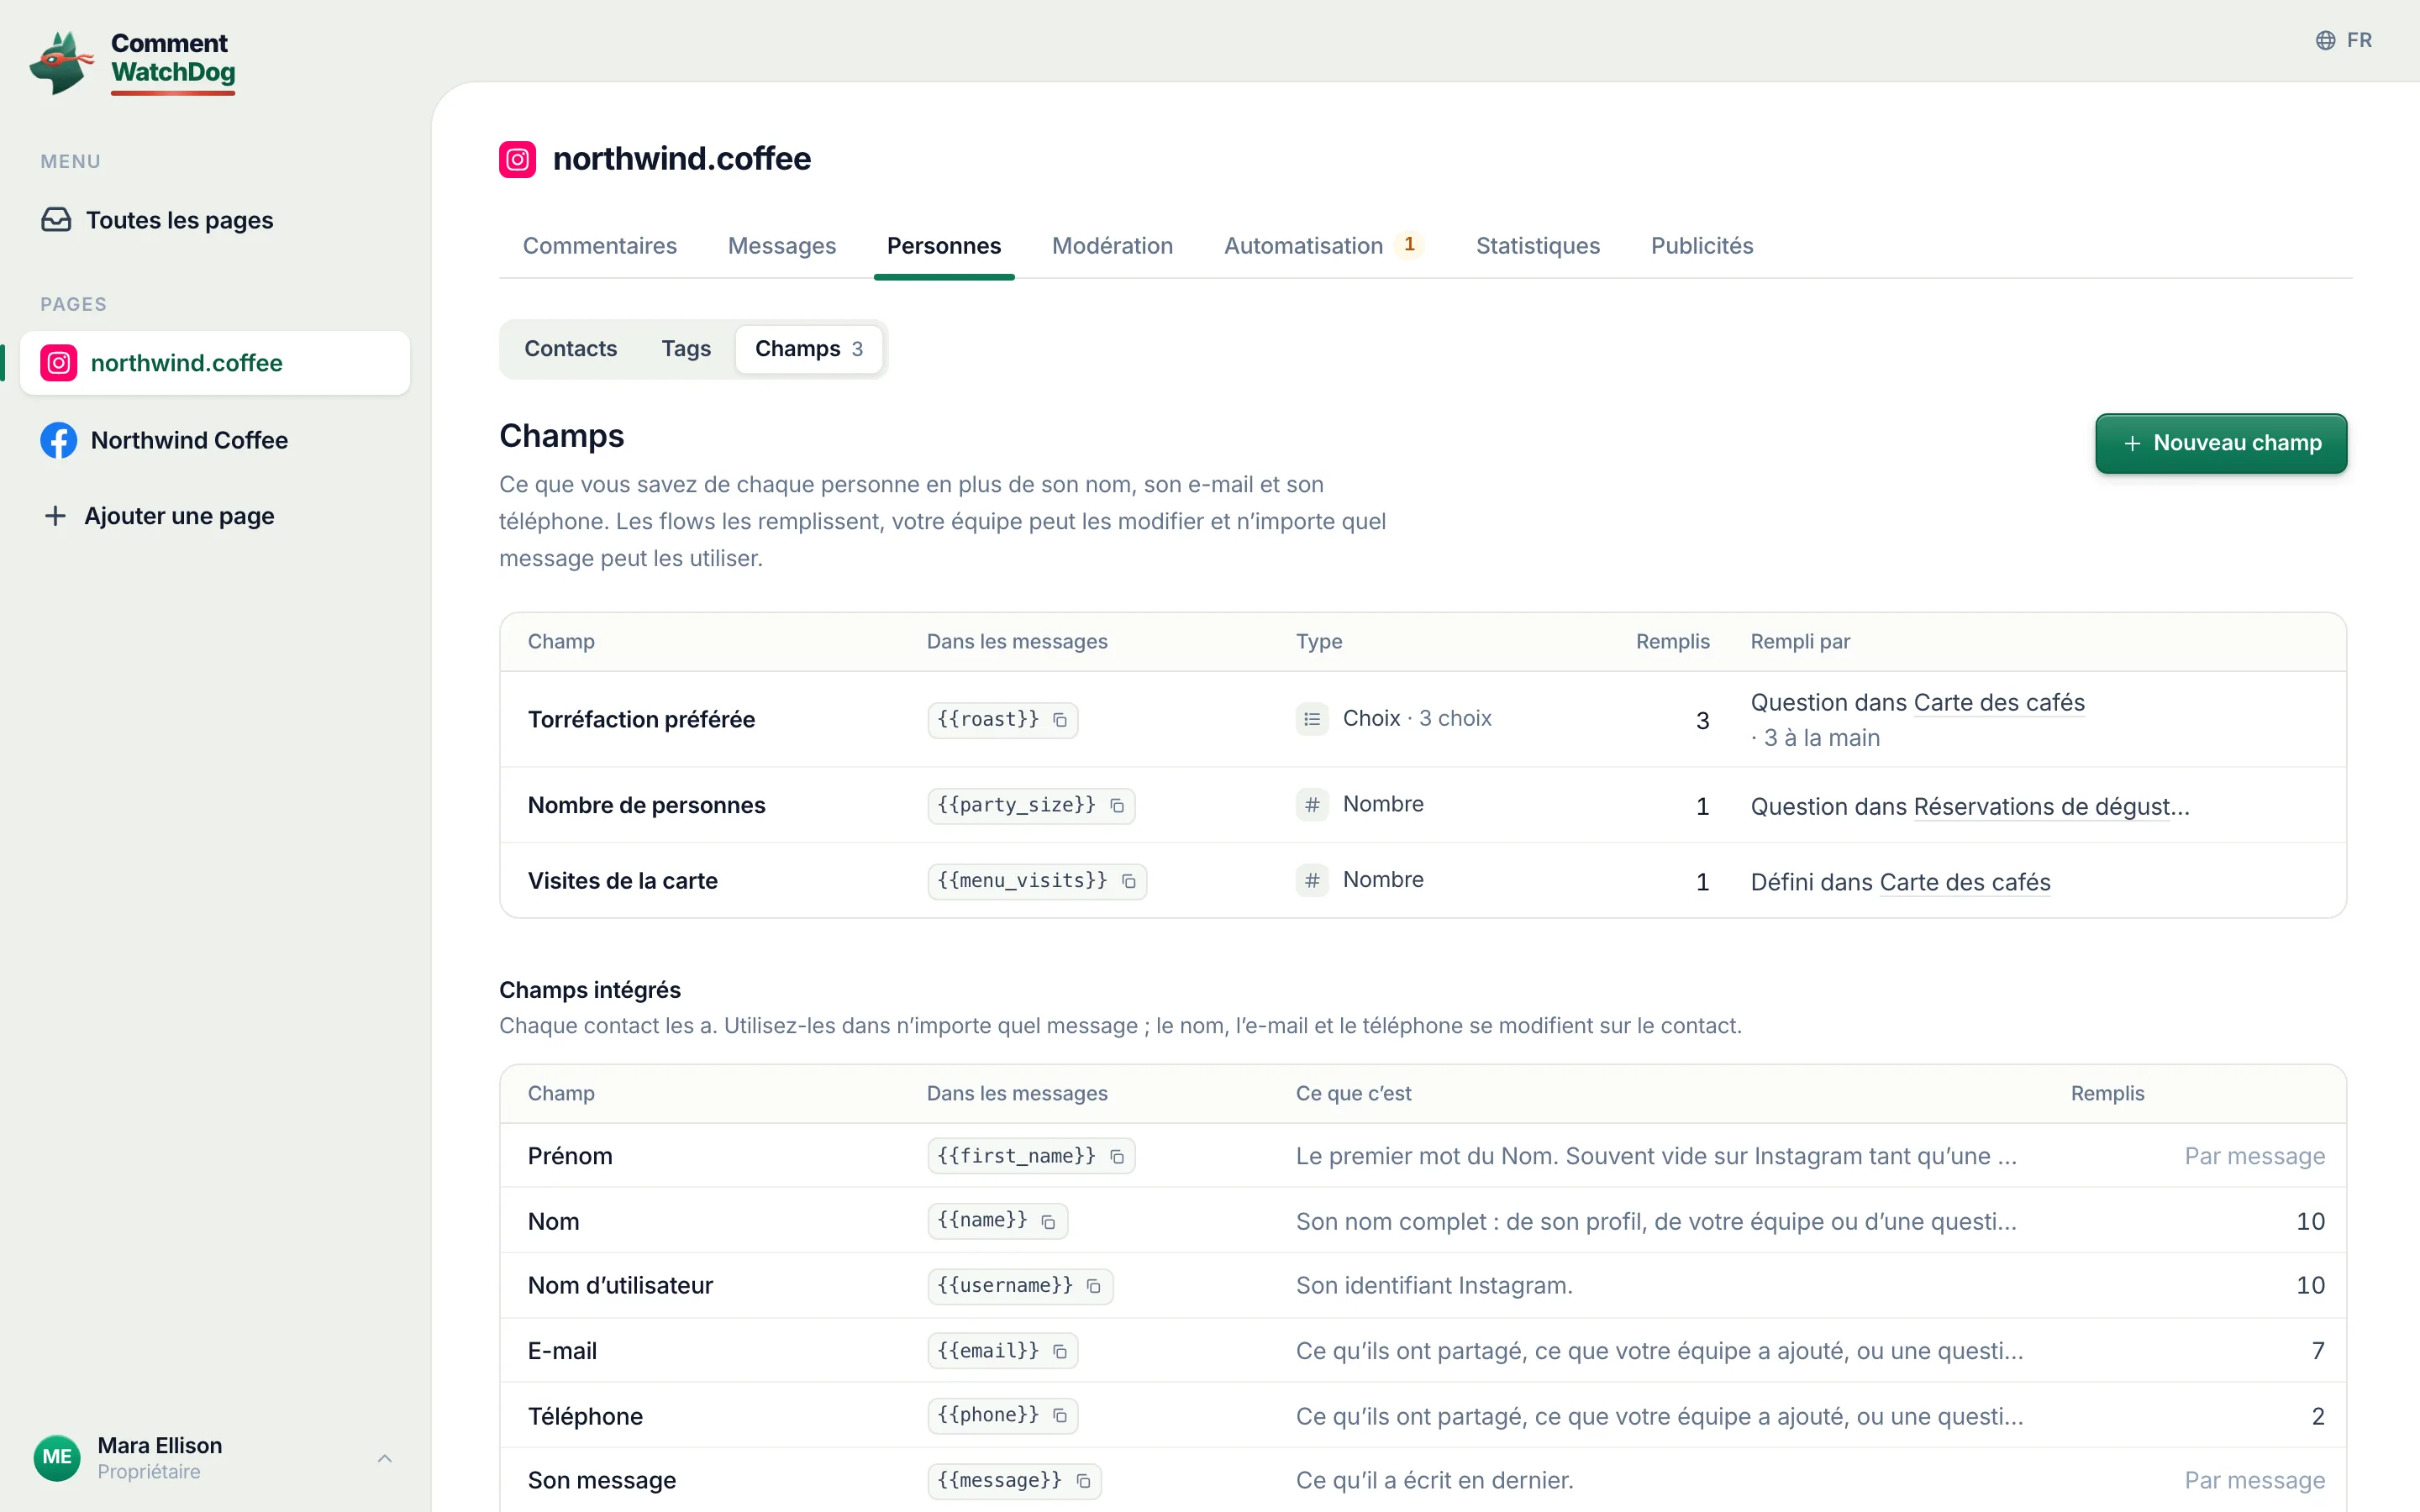2420x1512 pixels.
Task: Switch to the Messages tab
Action: tap(782, 246)
